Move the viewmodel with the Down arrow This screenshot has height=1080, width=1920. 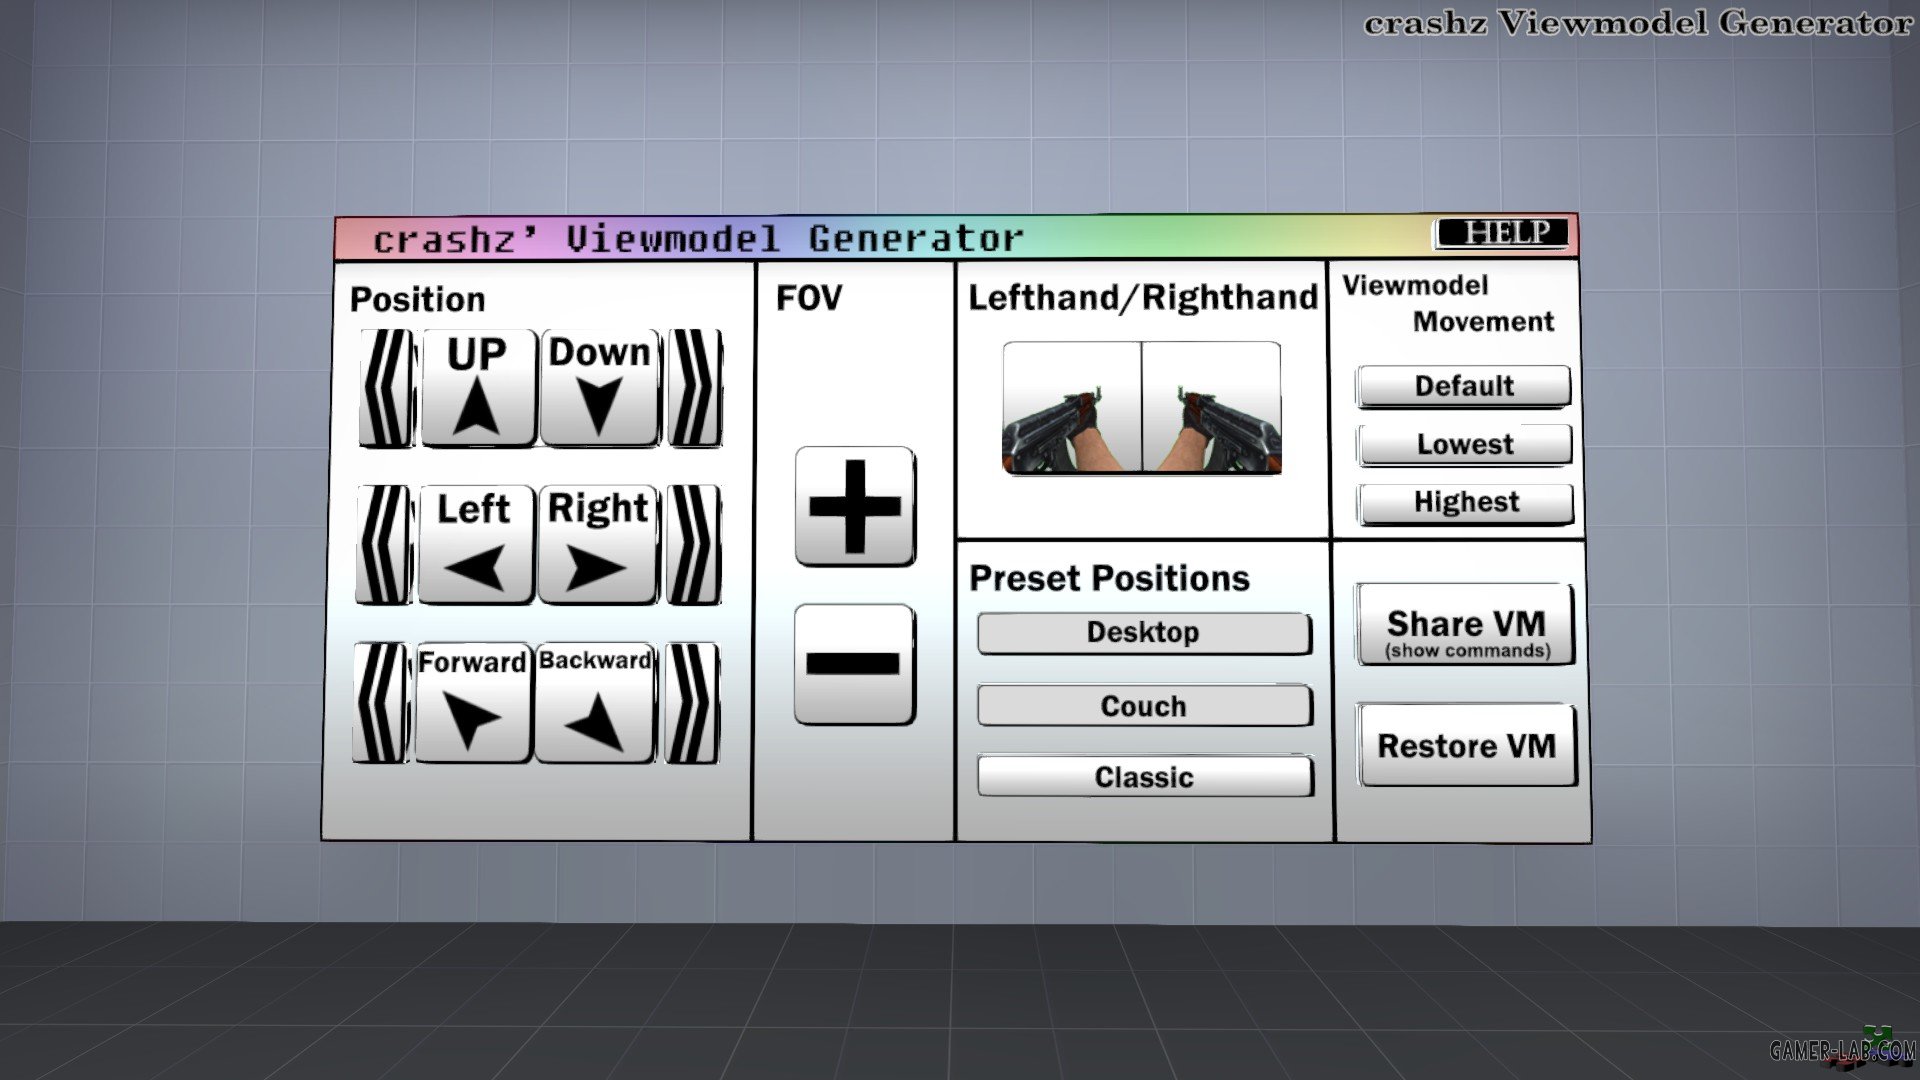tap(600, 388)
